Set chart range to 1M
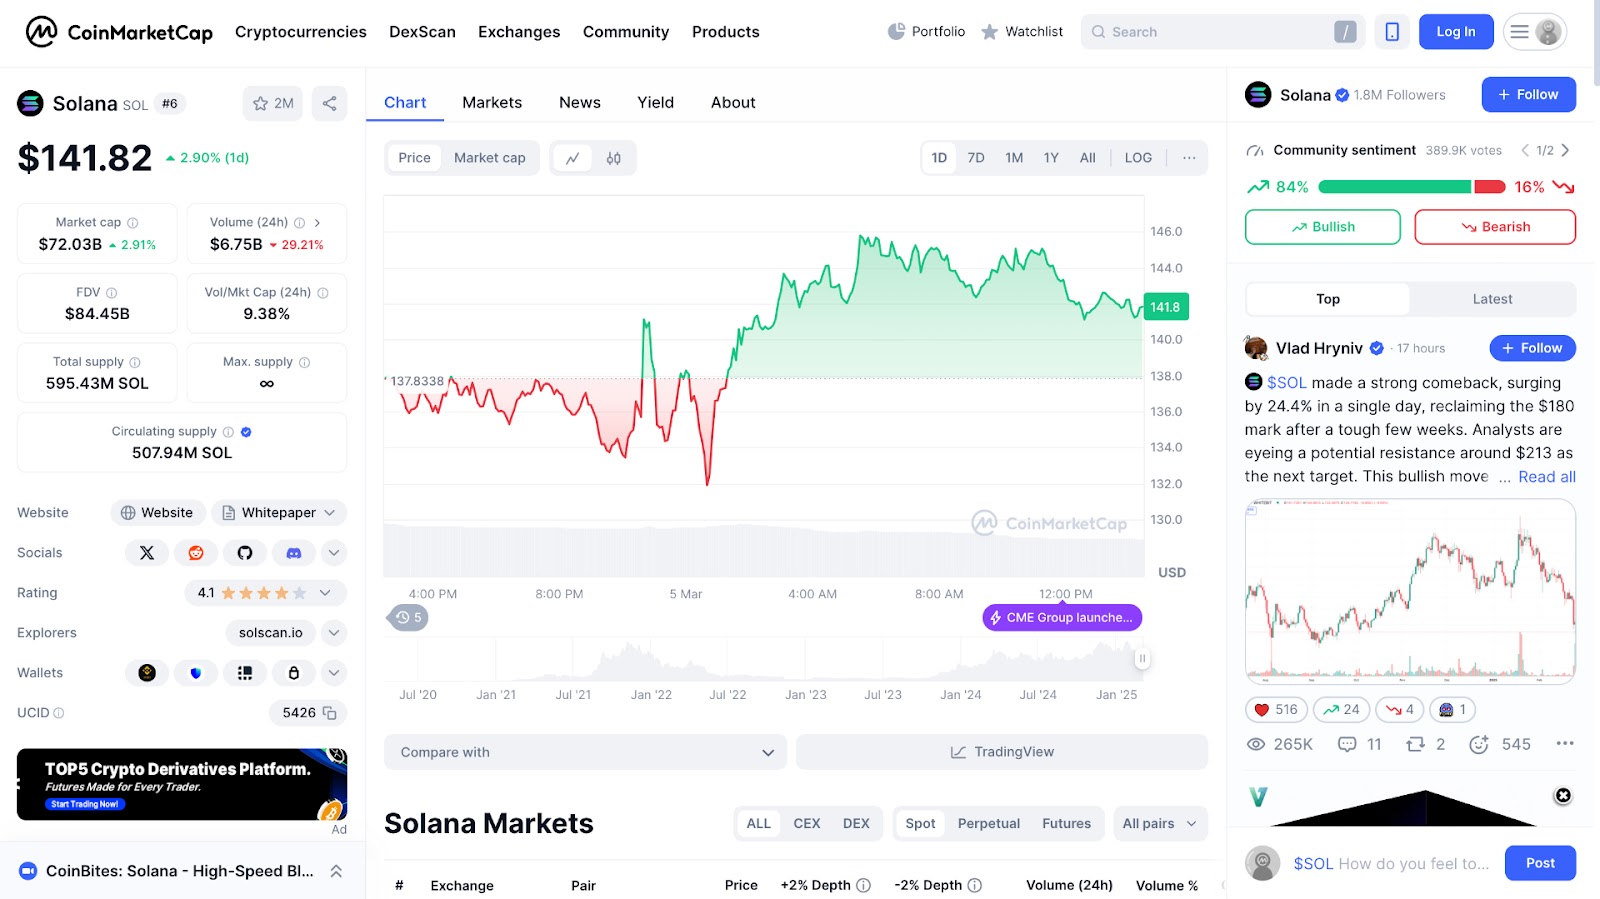The height and width of the screenshot is (899, 1600). coord(1014,158)
